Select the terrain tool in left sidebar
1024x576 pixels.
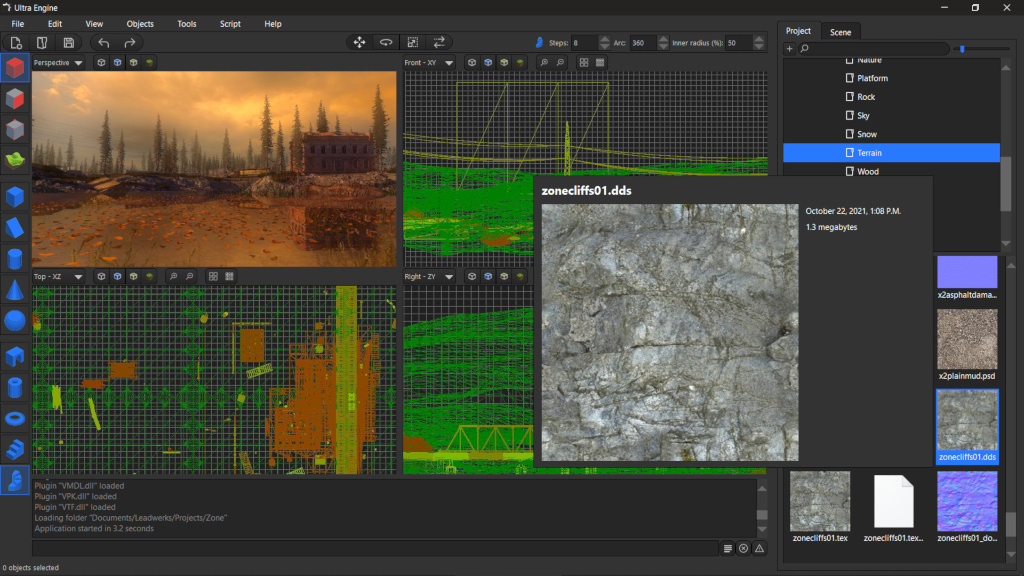(15, 160)
